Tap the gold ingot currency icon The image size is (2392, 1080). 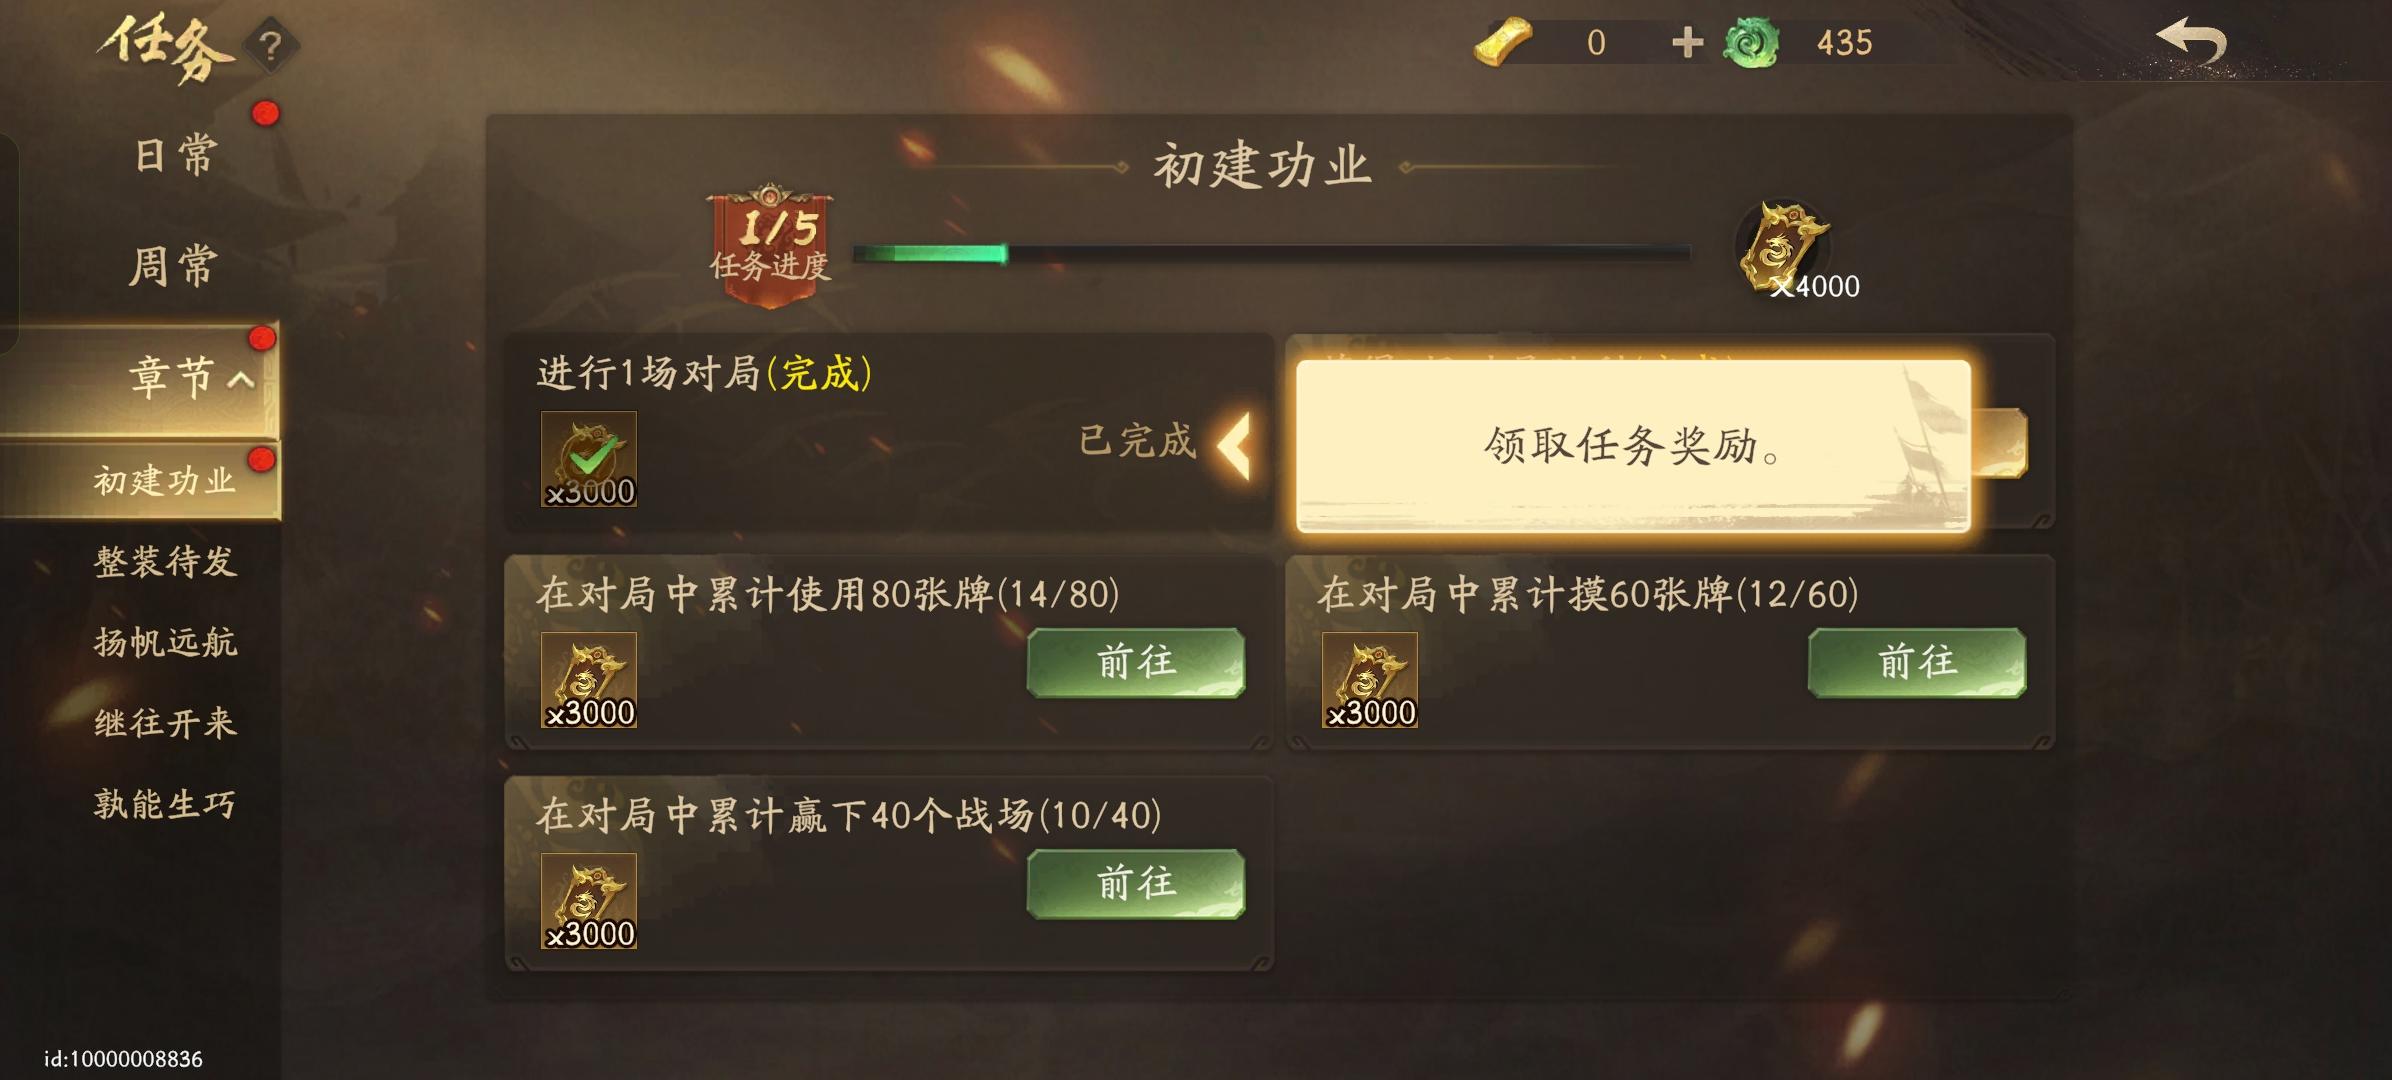[x=1503, y=43]
